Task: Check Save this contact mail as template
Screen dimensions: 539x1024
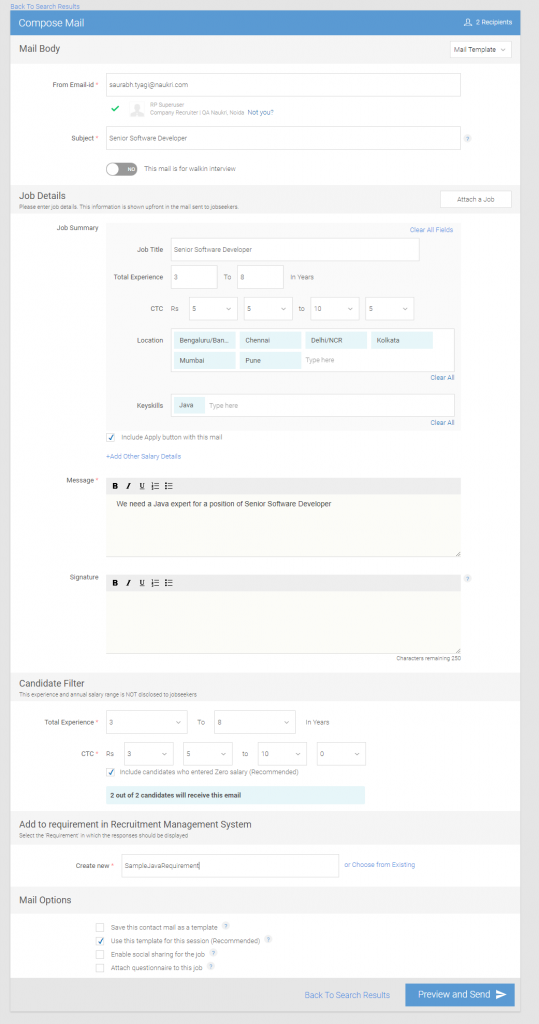Action: point(99,927)
